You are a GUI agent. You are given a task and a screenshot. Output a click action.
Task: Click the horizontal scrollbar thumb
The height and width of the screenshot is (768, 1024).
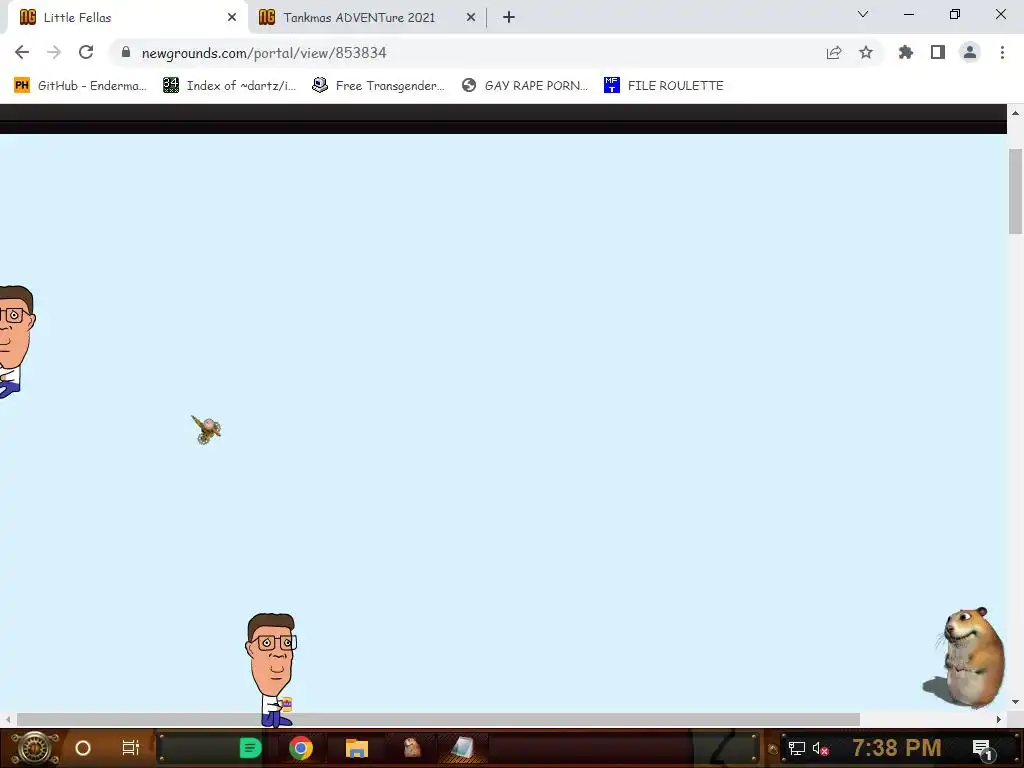coord(438,720)
